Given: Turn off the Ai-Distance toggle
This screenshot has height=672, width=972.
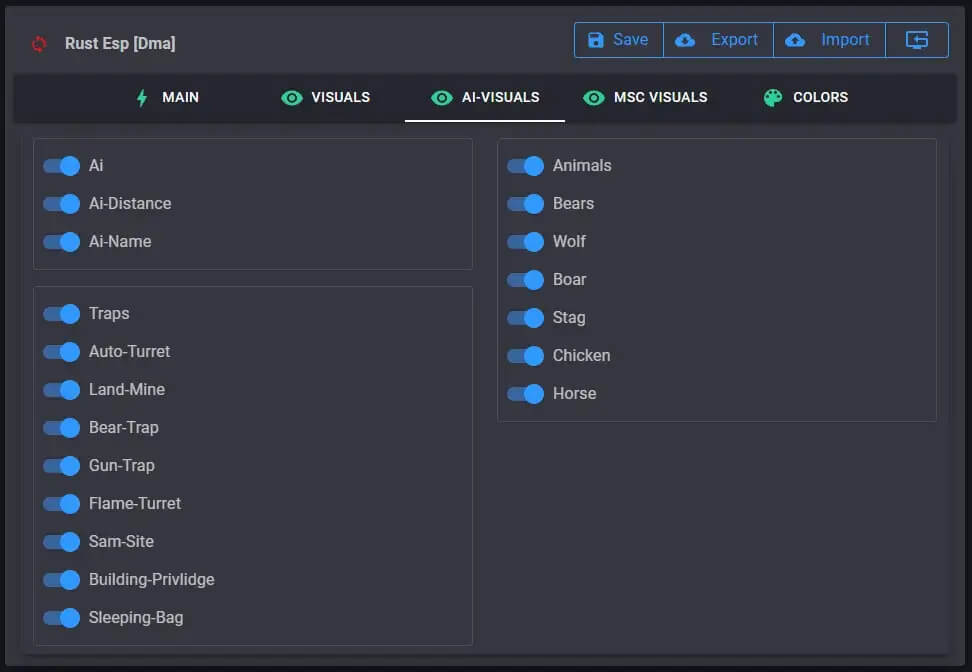Looking at the screenshot, I should (x=62, y=204).
